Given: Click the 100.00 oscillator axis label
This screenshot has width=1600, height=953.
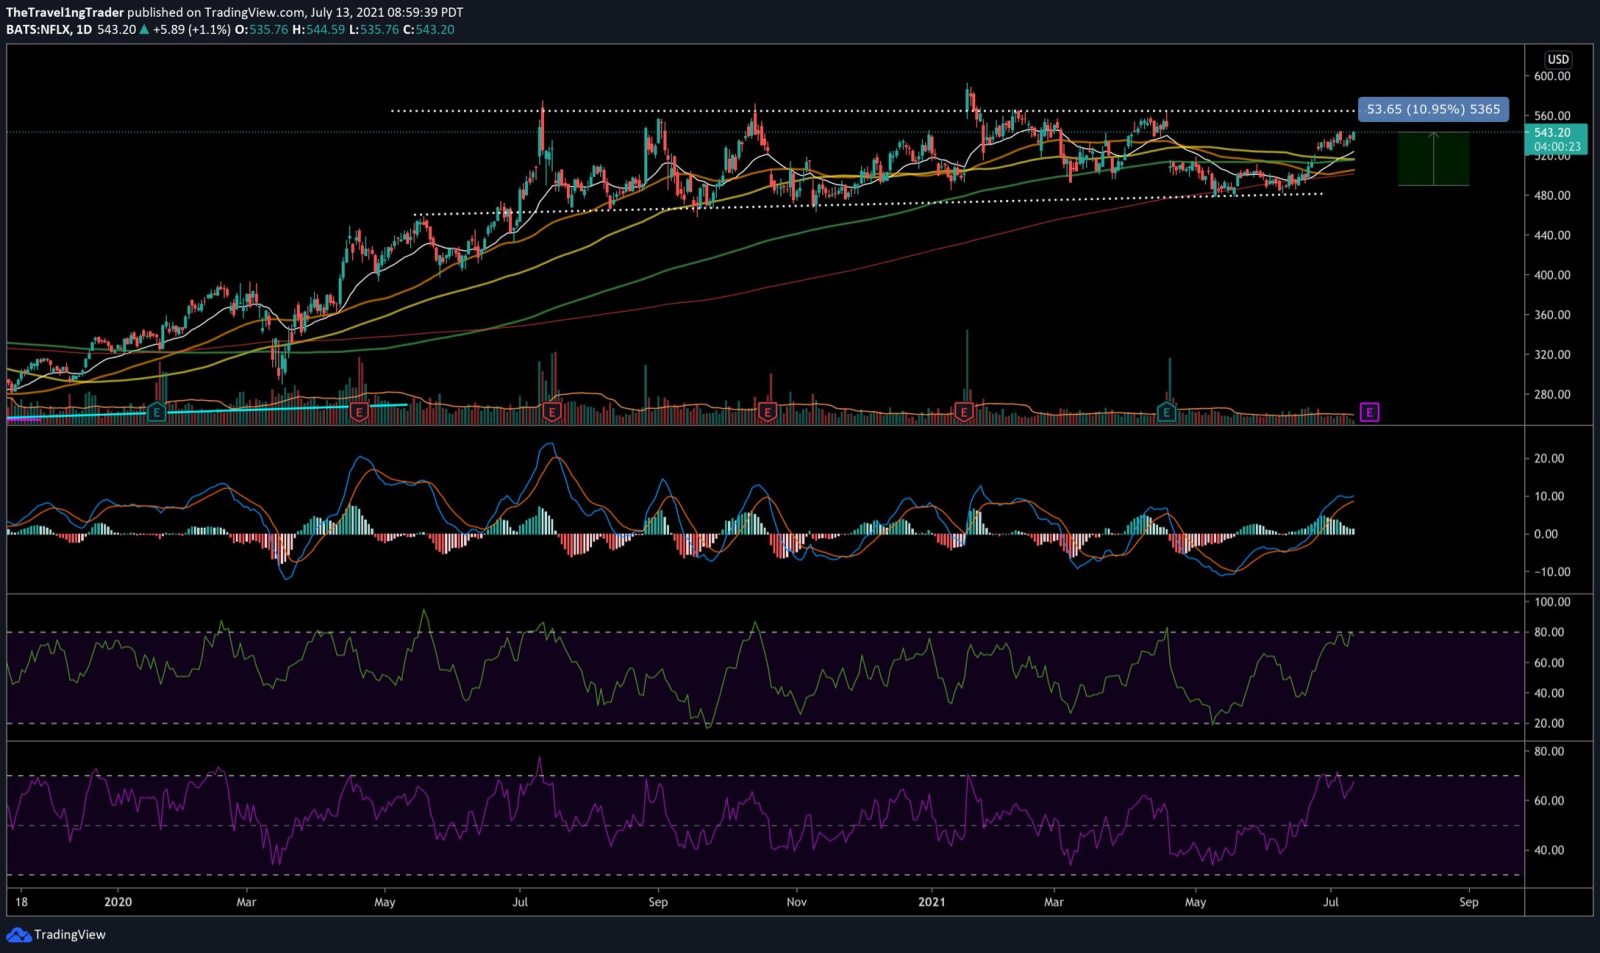Looking at the screenshot, I should (1552, 602).
